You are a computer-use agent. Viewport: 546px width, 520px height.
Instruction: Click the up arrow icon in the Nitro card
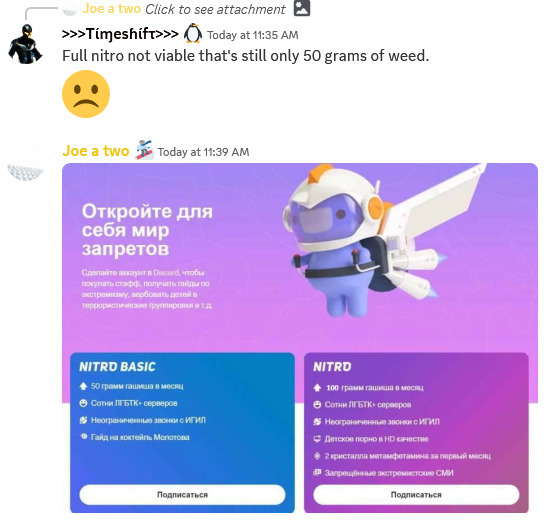pyautogui.click(x=317, y=388)
